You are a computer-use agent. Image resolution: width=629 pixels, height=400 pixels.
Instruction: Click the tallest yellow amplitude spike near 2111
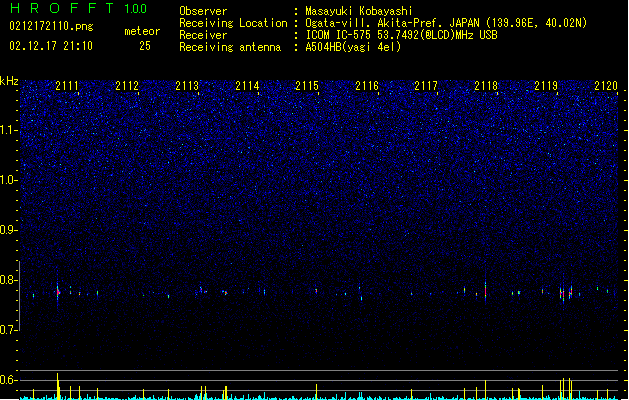[58, 386]
